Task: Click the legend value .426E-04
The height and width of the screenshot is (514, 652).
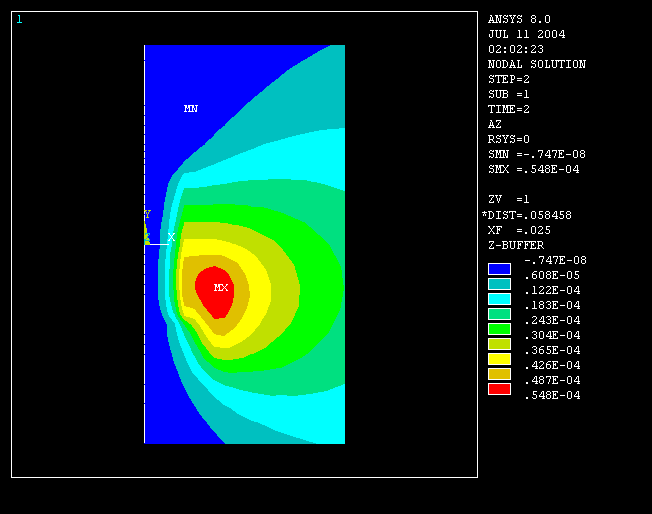Action: (x=552, y=365)
